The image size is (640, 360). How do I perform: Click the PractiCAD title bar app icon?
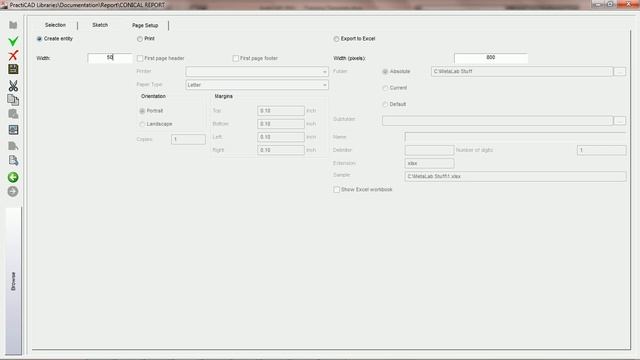(4, 5)
